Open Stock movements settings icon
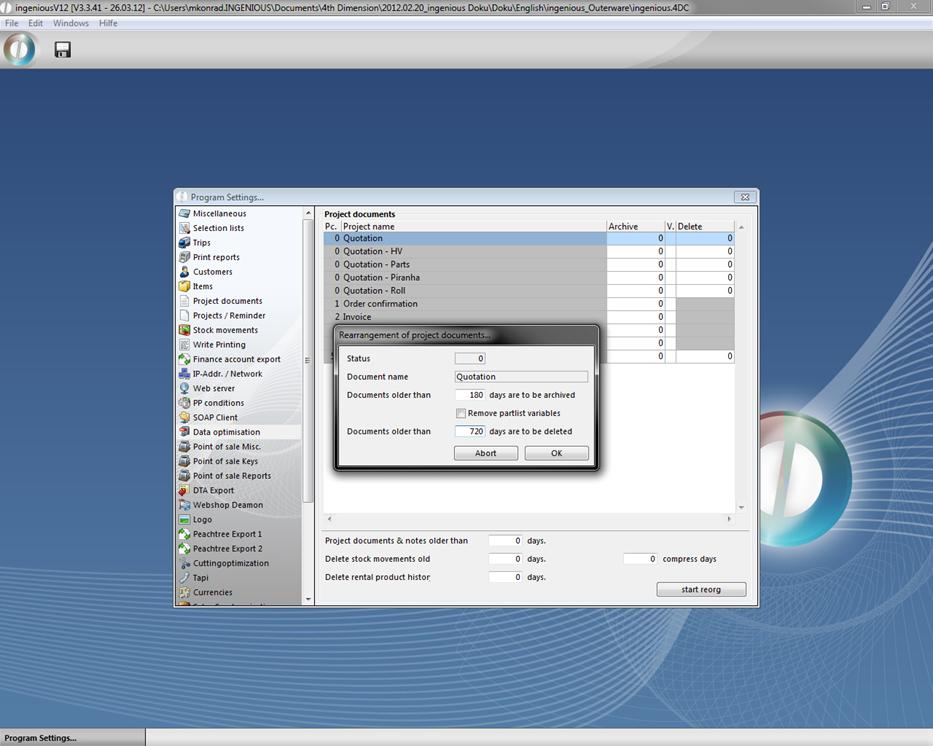Screen dimensions: 933x746 [185, 330]
